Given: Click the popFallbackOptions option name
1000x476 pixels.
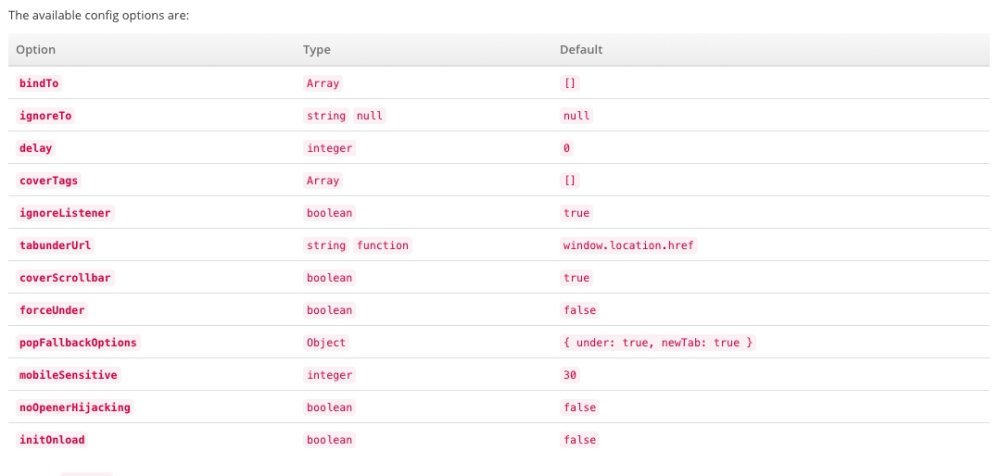Looking at the screenshot, I should point(78,343).
